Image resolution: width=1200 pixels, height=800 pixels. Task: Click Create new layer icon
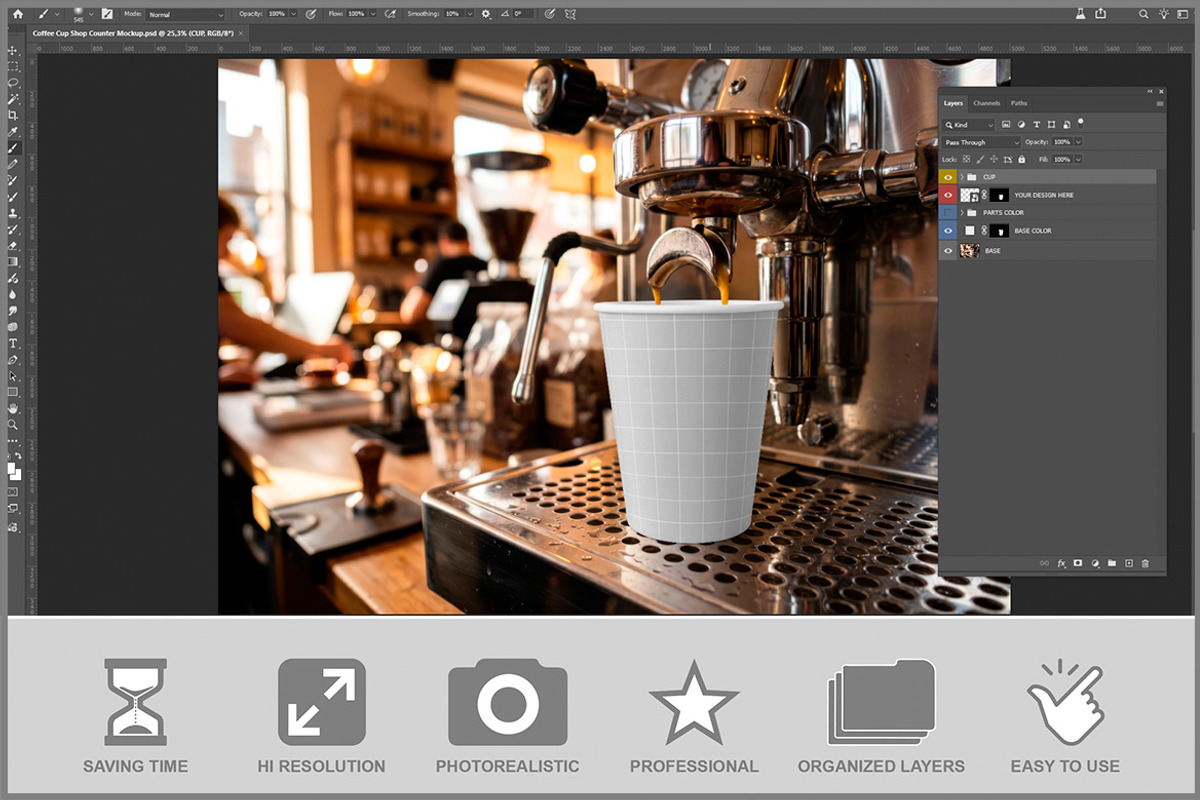[1129, 563]
